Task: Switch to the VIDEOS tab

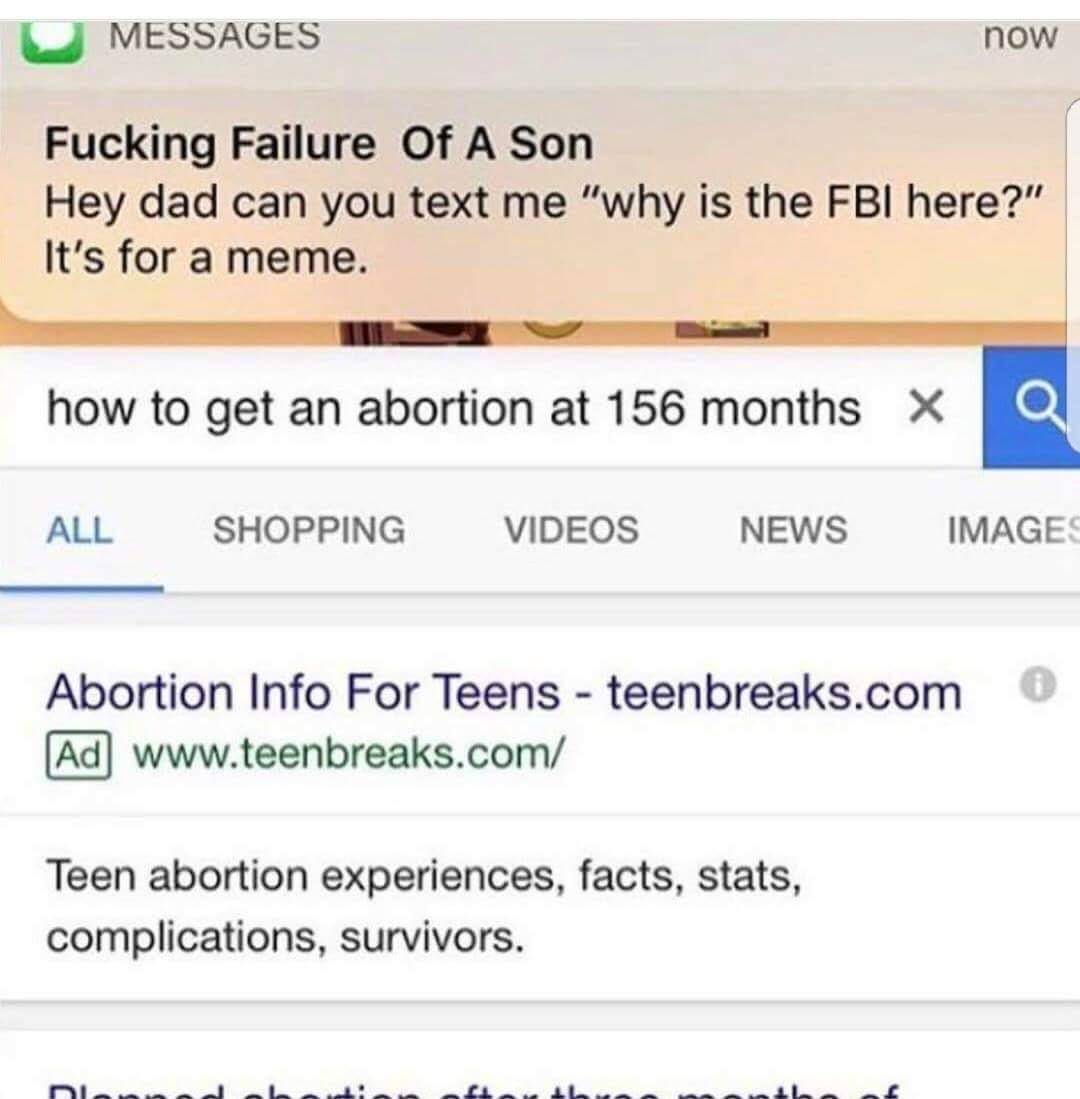Action: [x=571, y=530]
